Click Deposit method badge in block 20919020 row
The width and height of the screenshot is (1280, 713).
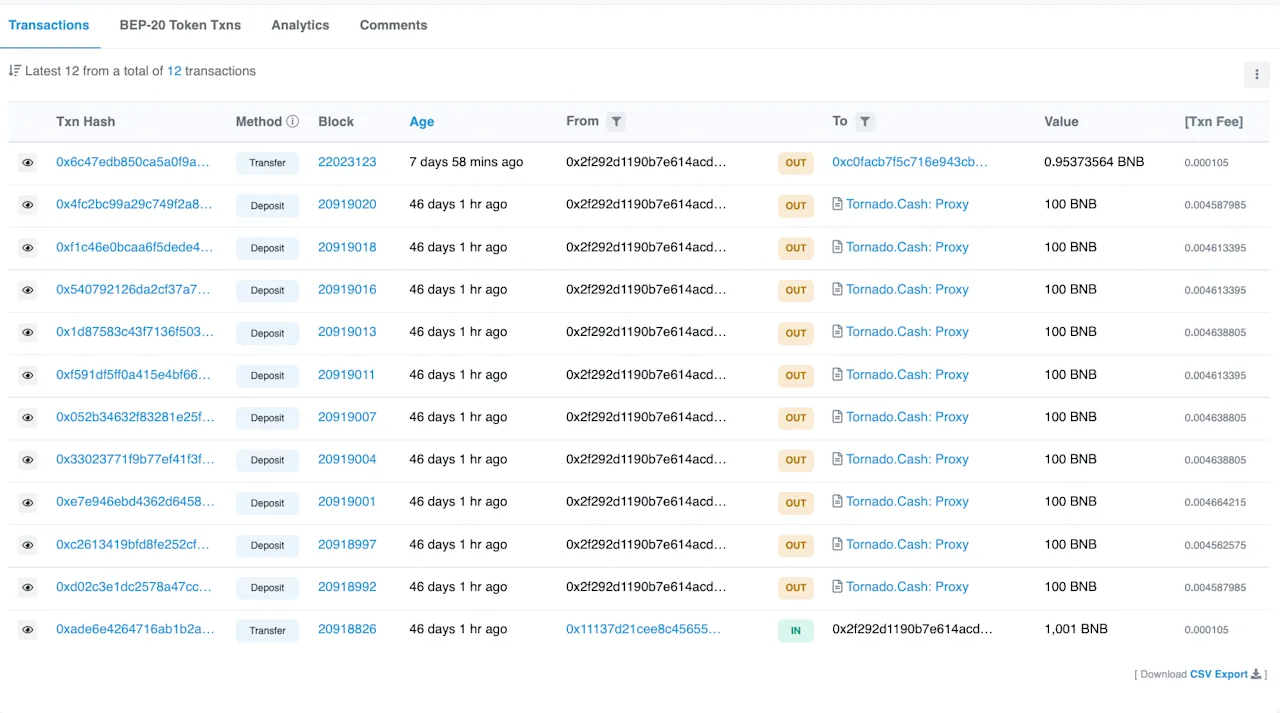tap(267, 206)
